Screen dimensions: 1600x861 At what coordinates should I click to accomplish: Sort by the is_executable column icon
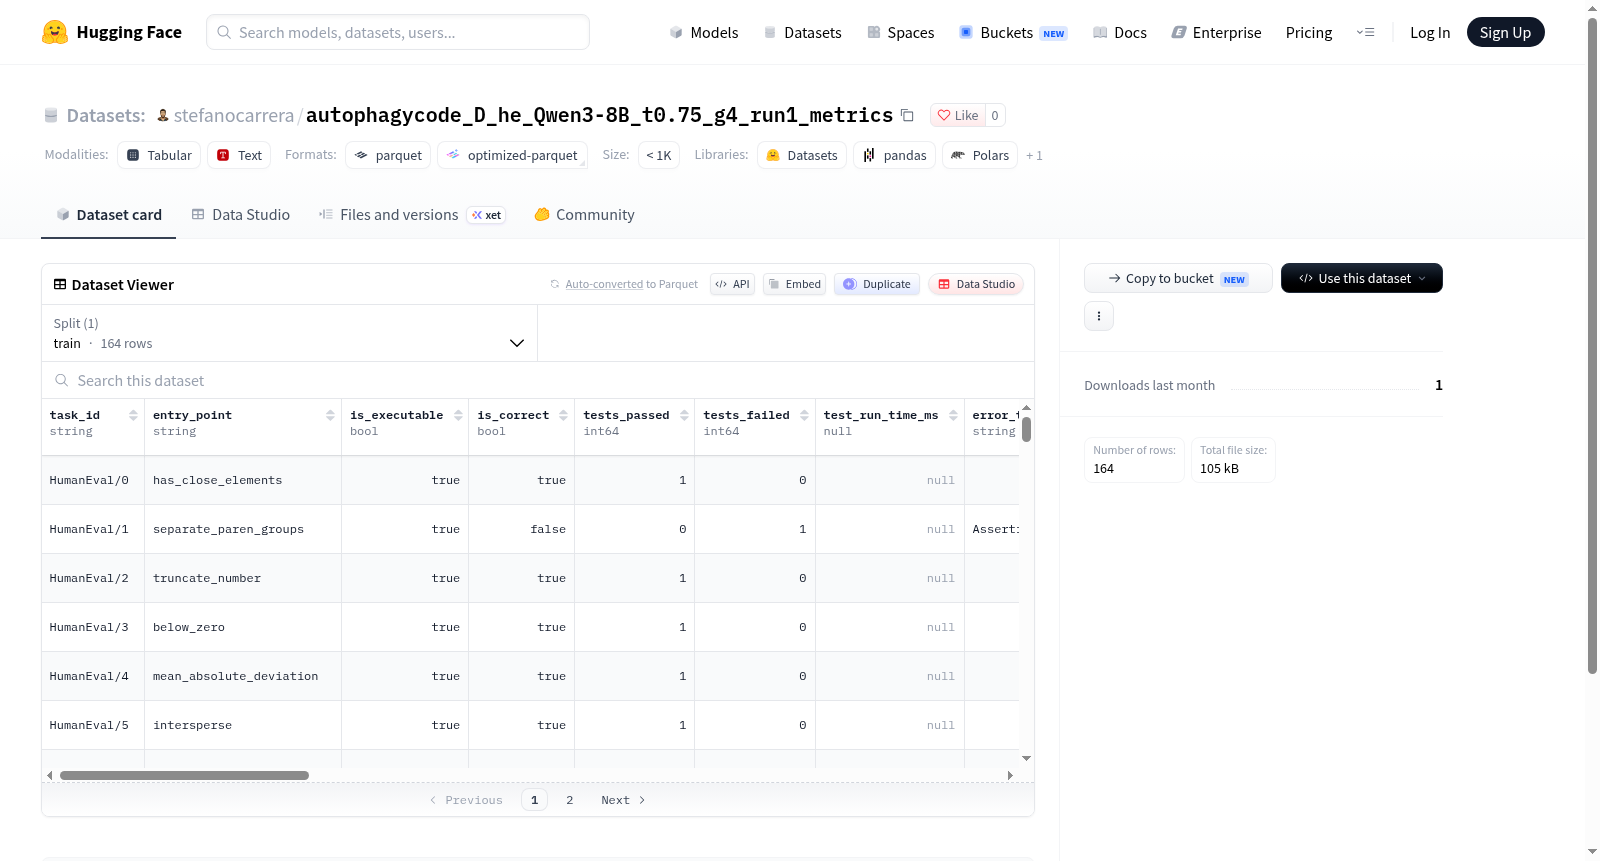point(458,415)
